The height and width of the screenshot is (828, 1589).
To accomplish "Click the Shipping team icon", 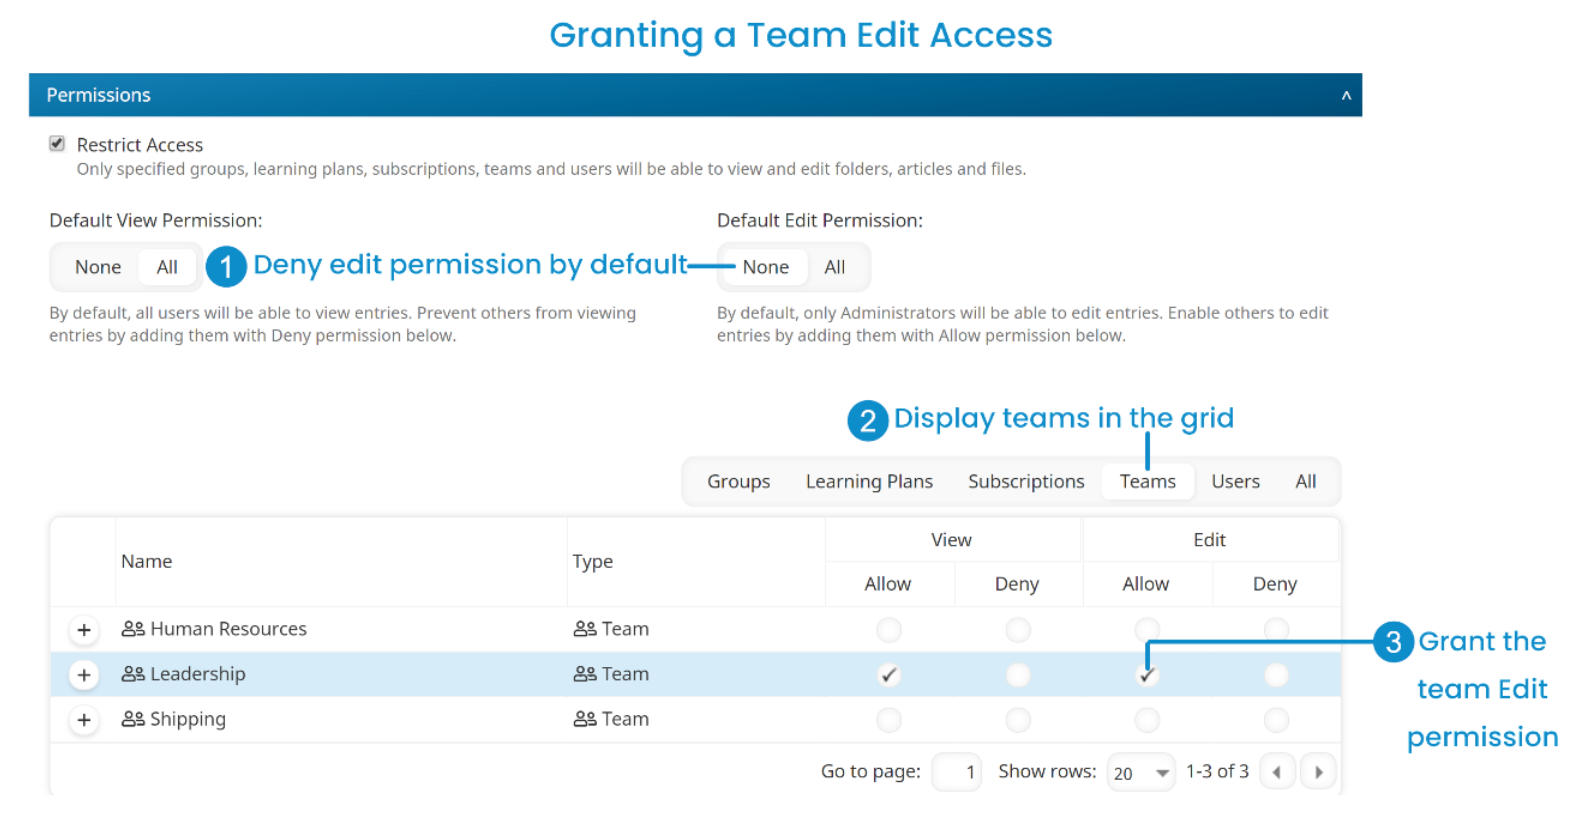I will (x=133, y=719).
